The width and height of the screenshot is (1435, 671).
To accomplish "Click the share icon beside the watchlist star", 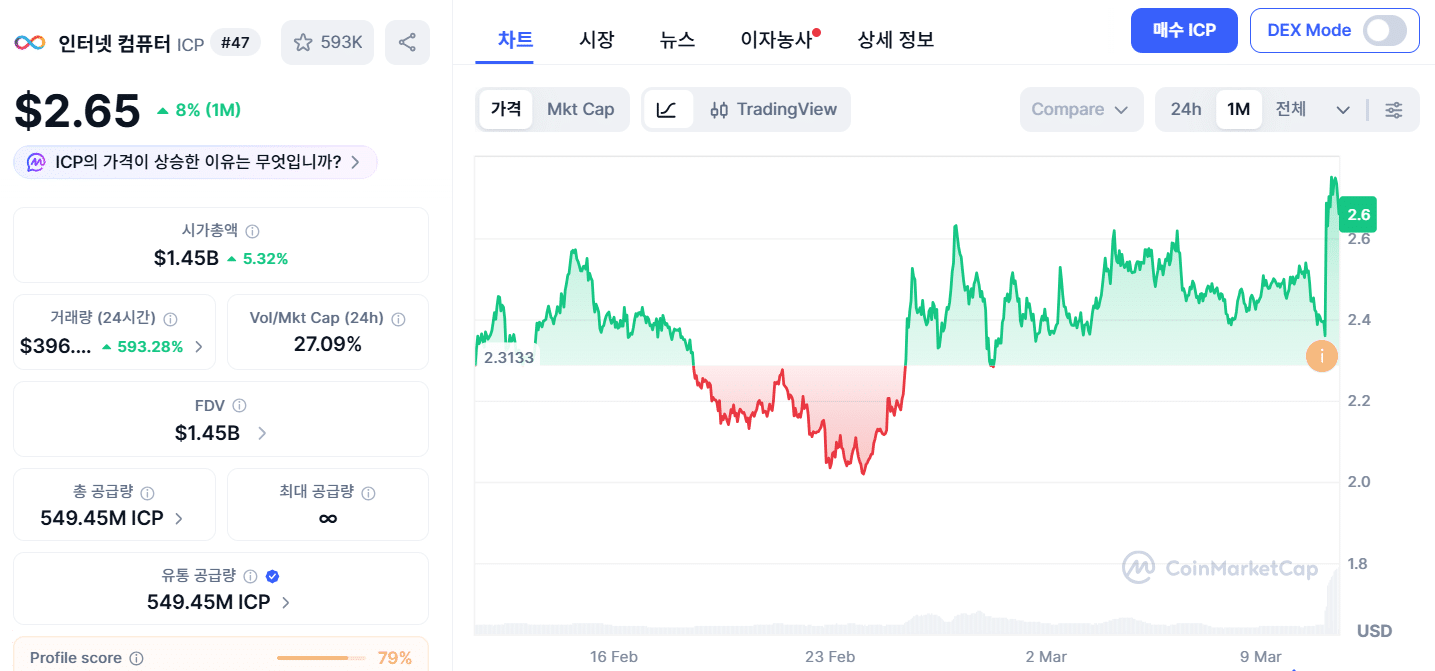I will tap(407, 41).
